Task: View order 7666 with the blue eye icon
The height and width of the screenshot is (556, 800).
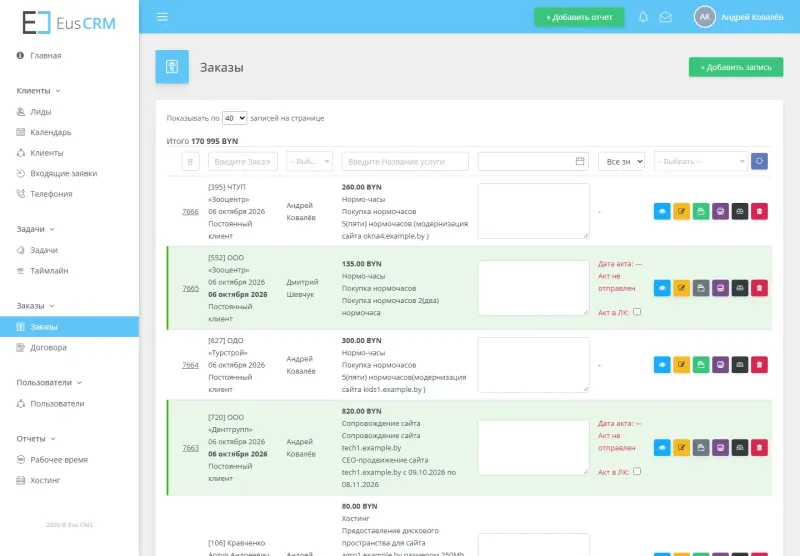Action: pos(662,211)
